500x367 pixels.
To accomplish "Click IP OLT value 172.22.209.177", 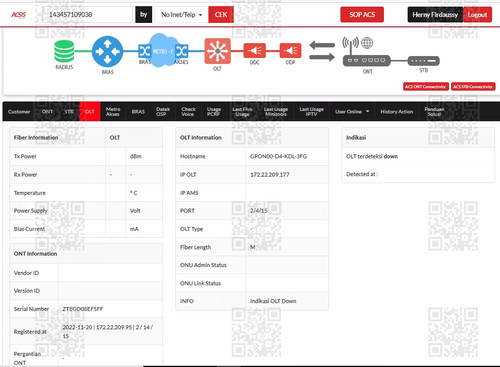I will click(x=270, y=175).
